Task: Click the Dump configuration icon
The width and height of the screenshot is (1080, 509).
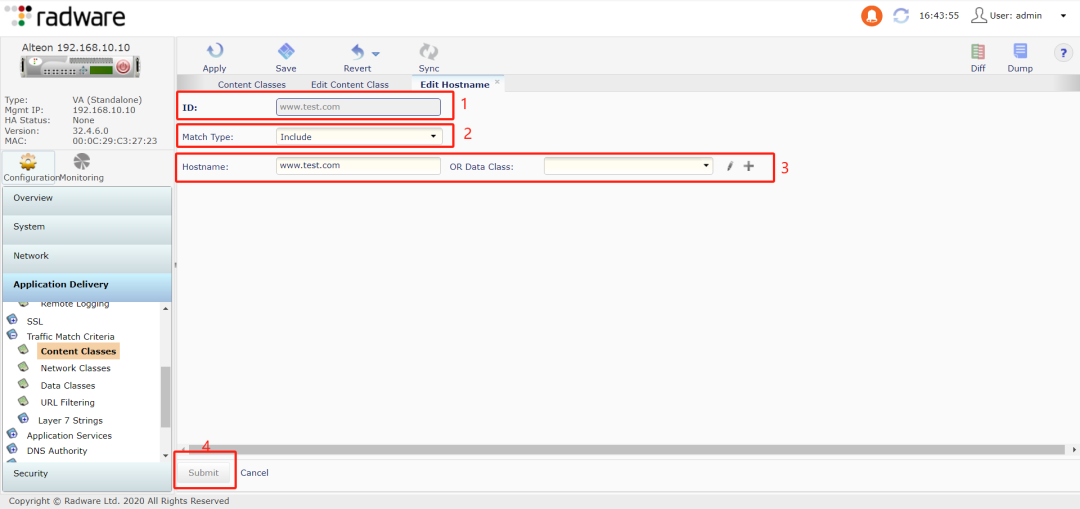Action: 1020,52
